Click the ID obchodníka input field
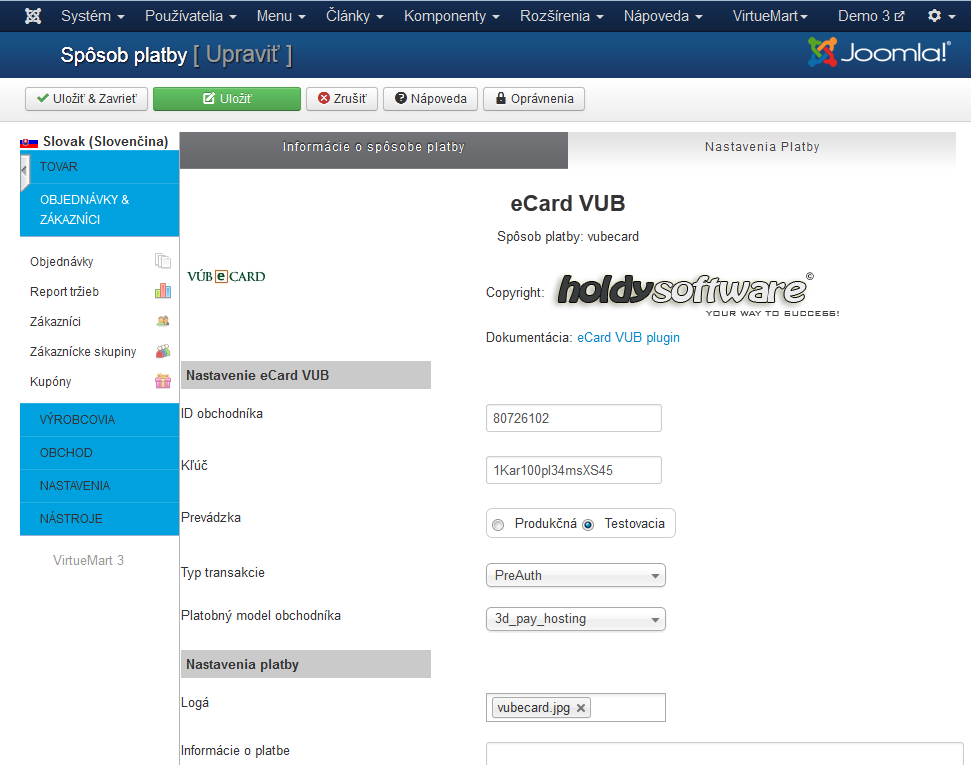This screenshot has height=765, width=971. tap(573, 418)
